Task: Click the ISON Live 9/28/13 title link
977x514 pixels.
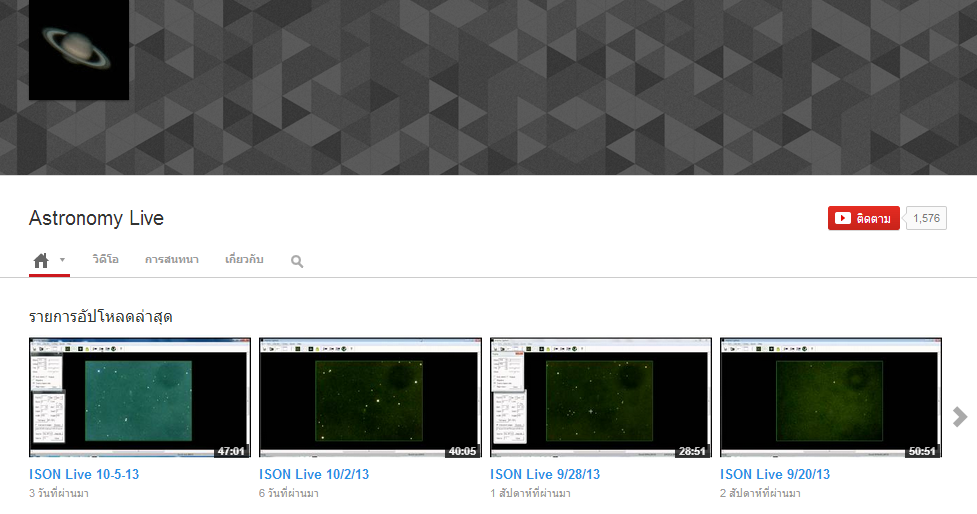Action: pos(545,474)
